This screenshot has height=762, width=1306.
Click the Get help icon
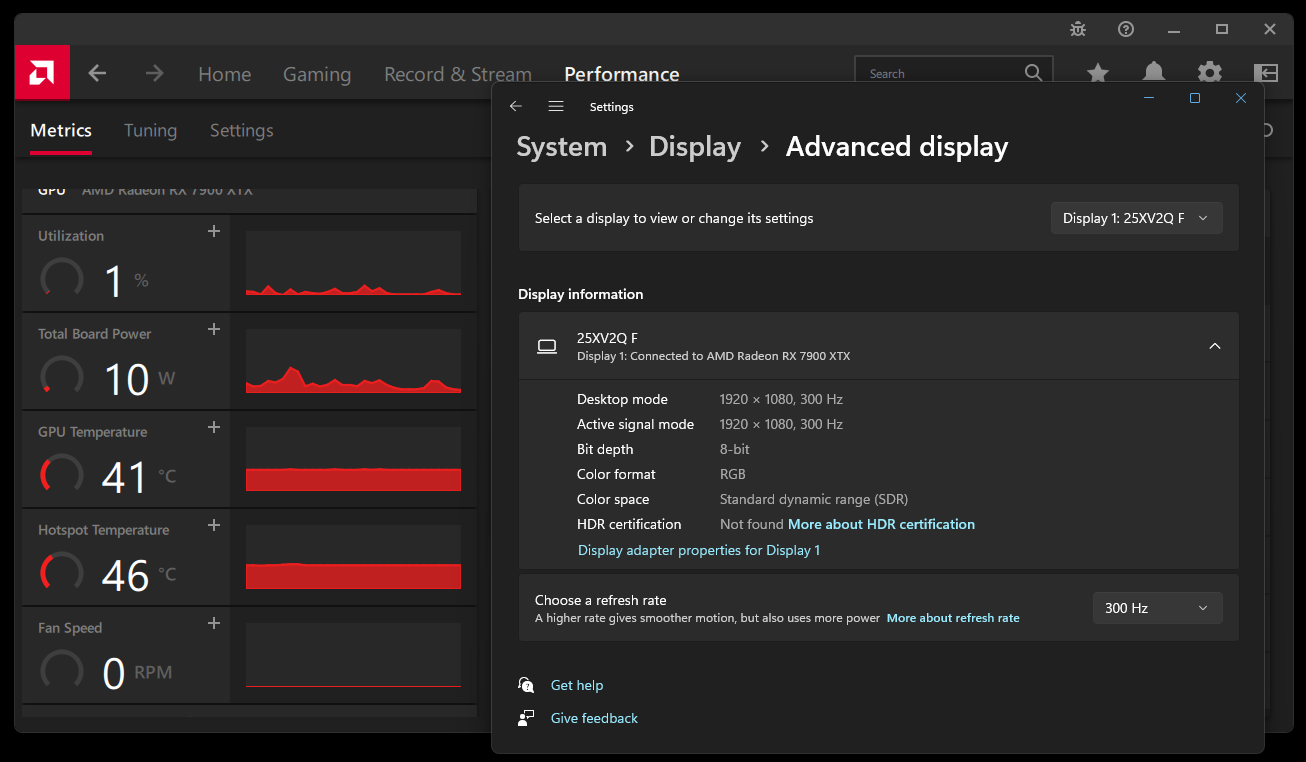[x=526, y=685]
